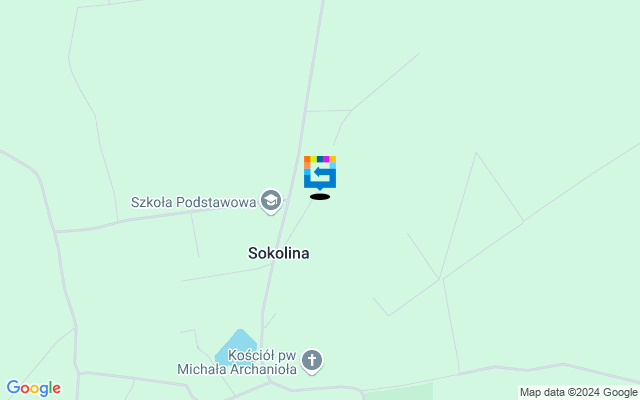Click the long diagonal road toward upper right

pos(541,211)
